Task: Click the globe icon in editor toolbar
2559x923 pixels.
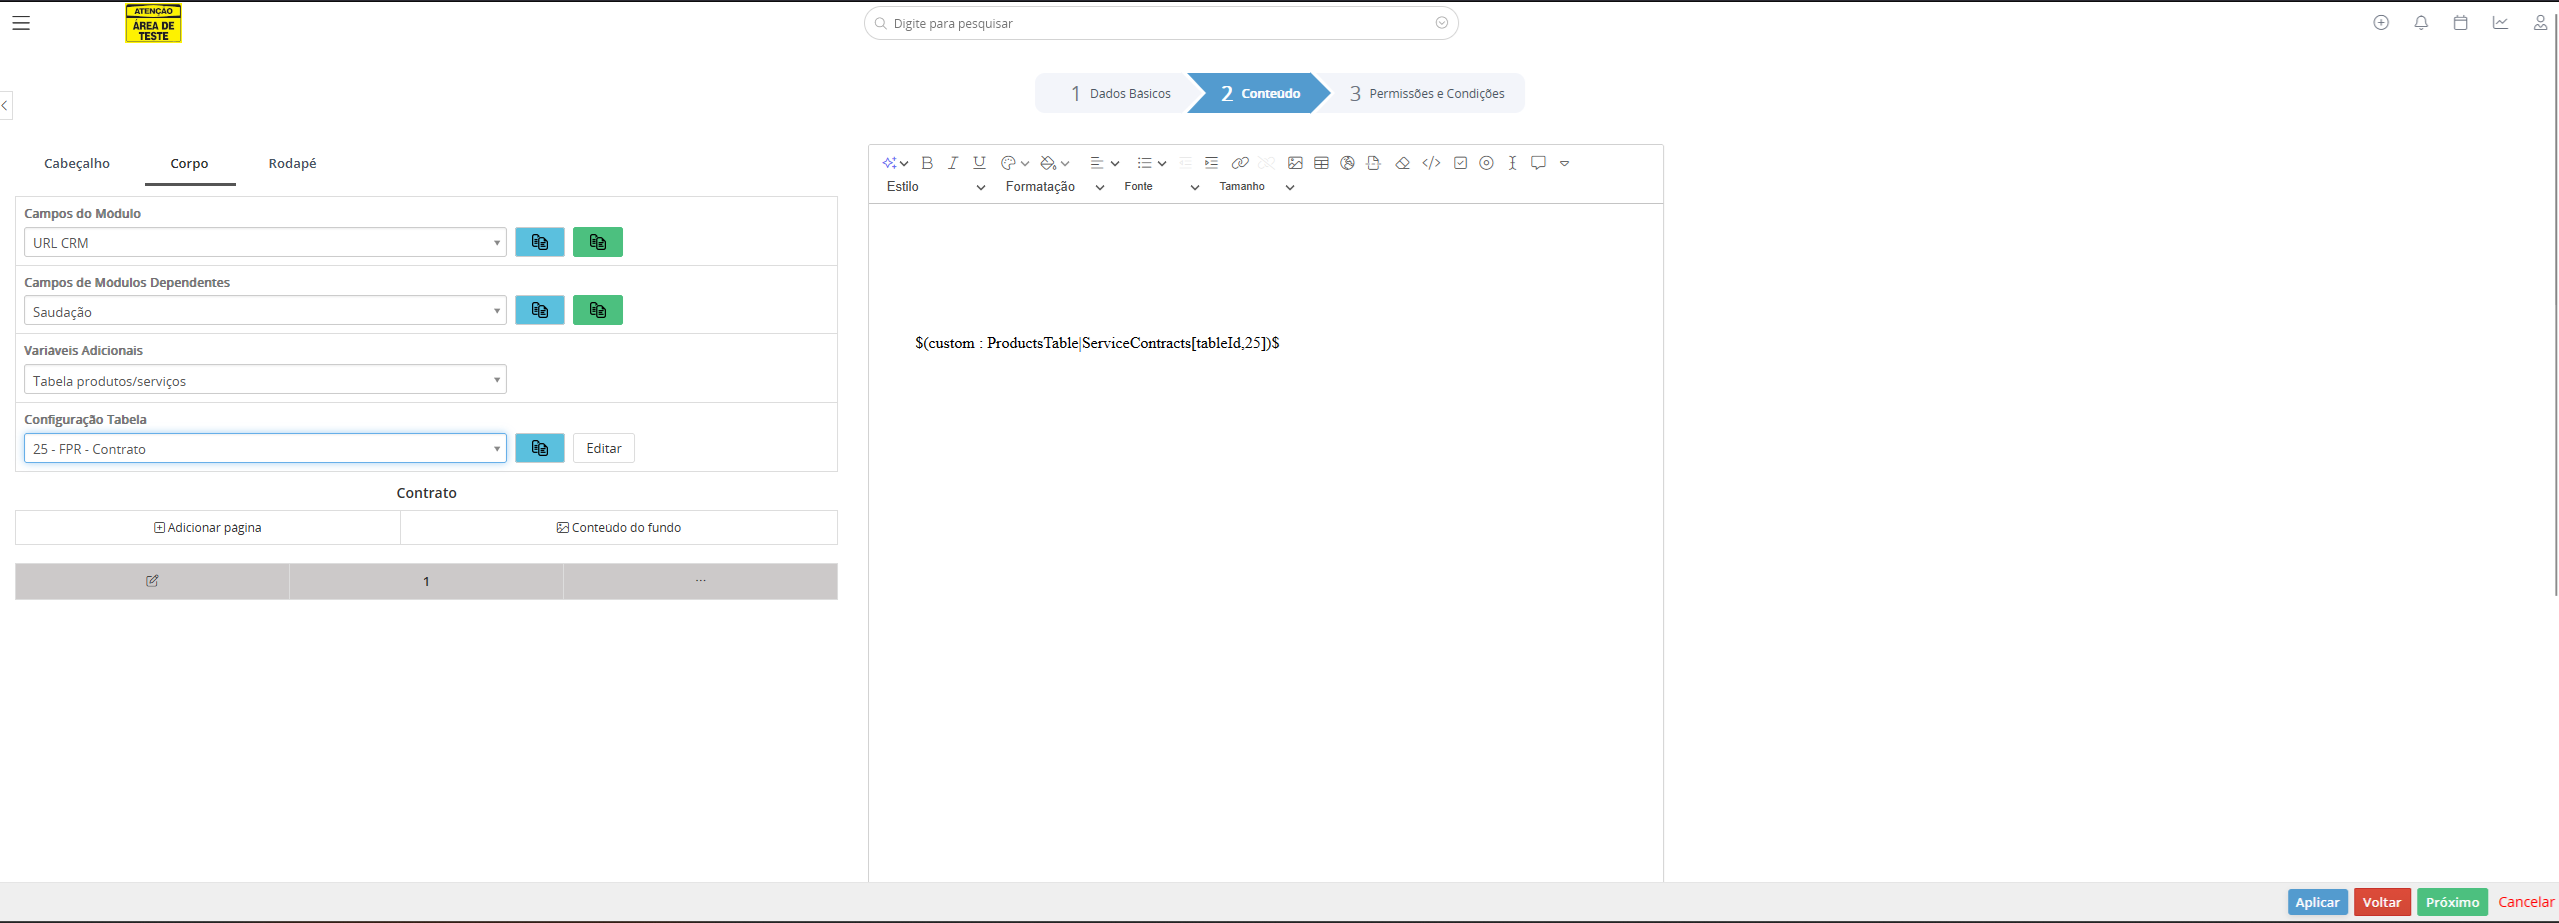Action: (1347, 163)
